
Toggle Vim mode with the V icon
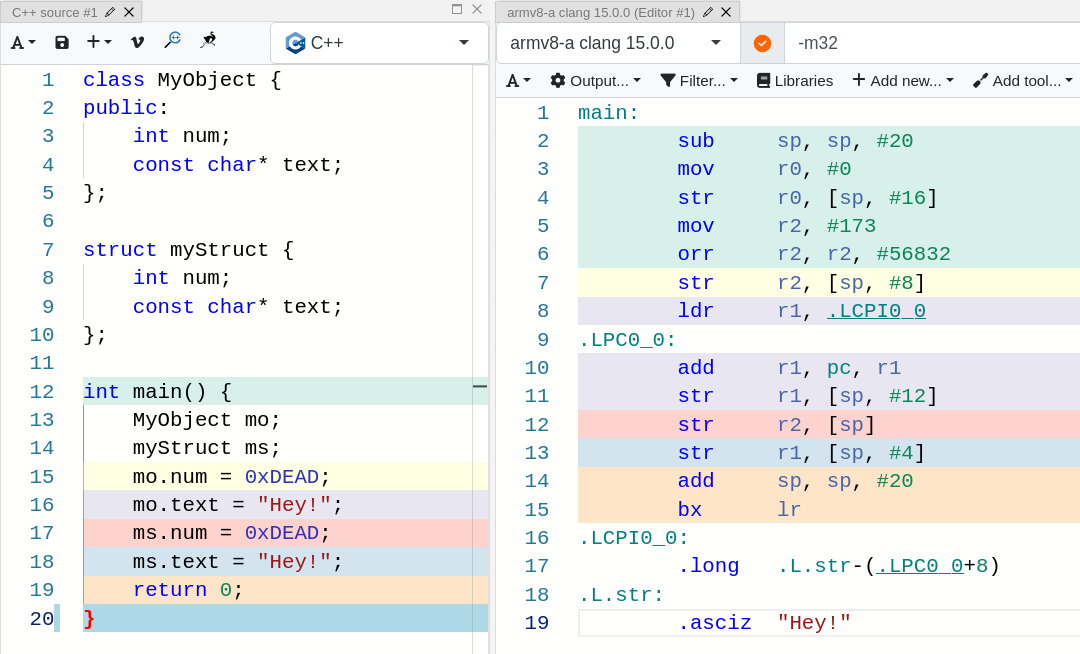point(137,42)
